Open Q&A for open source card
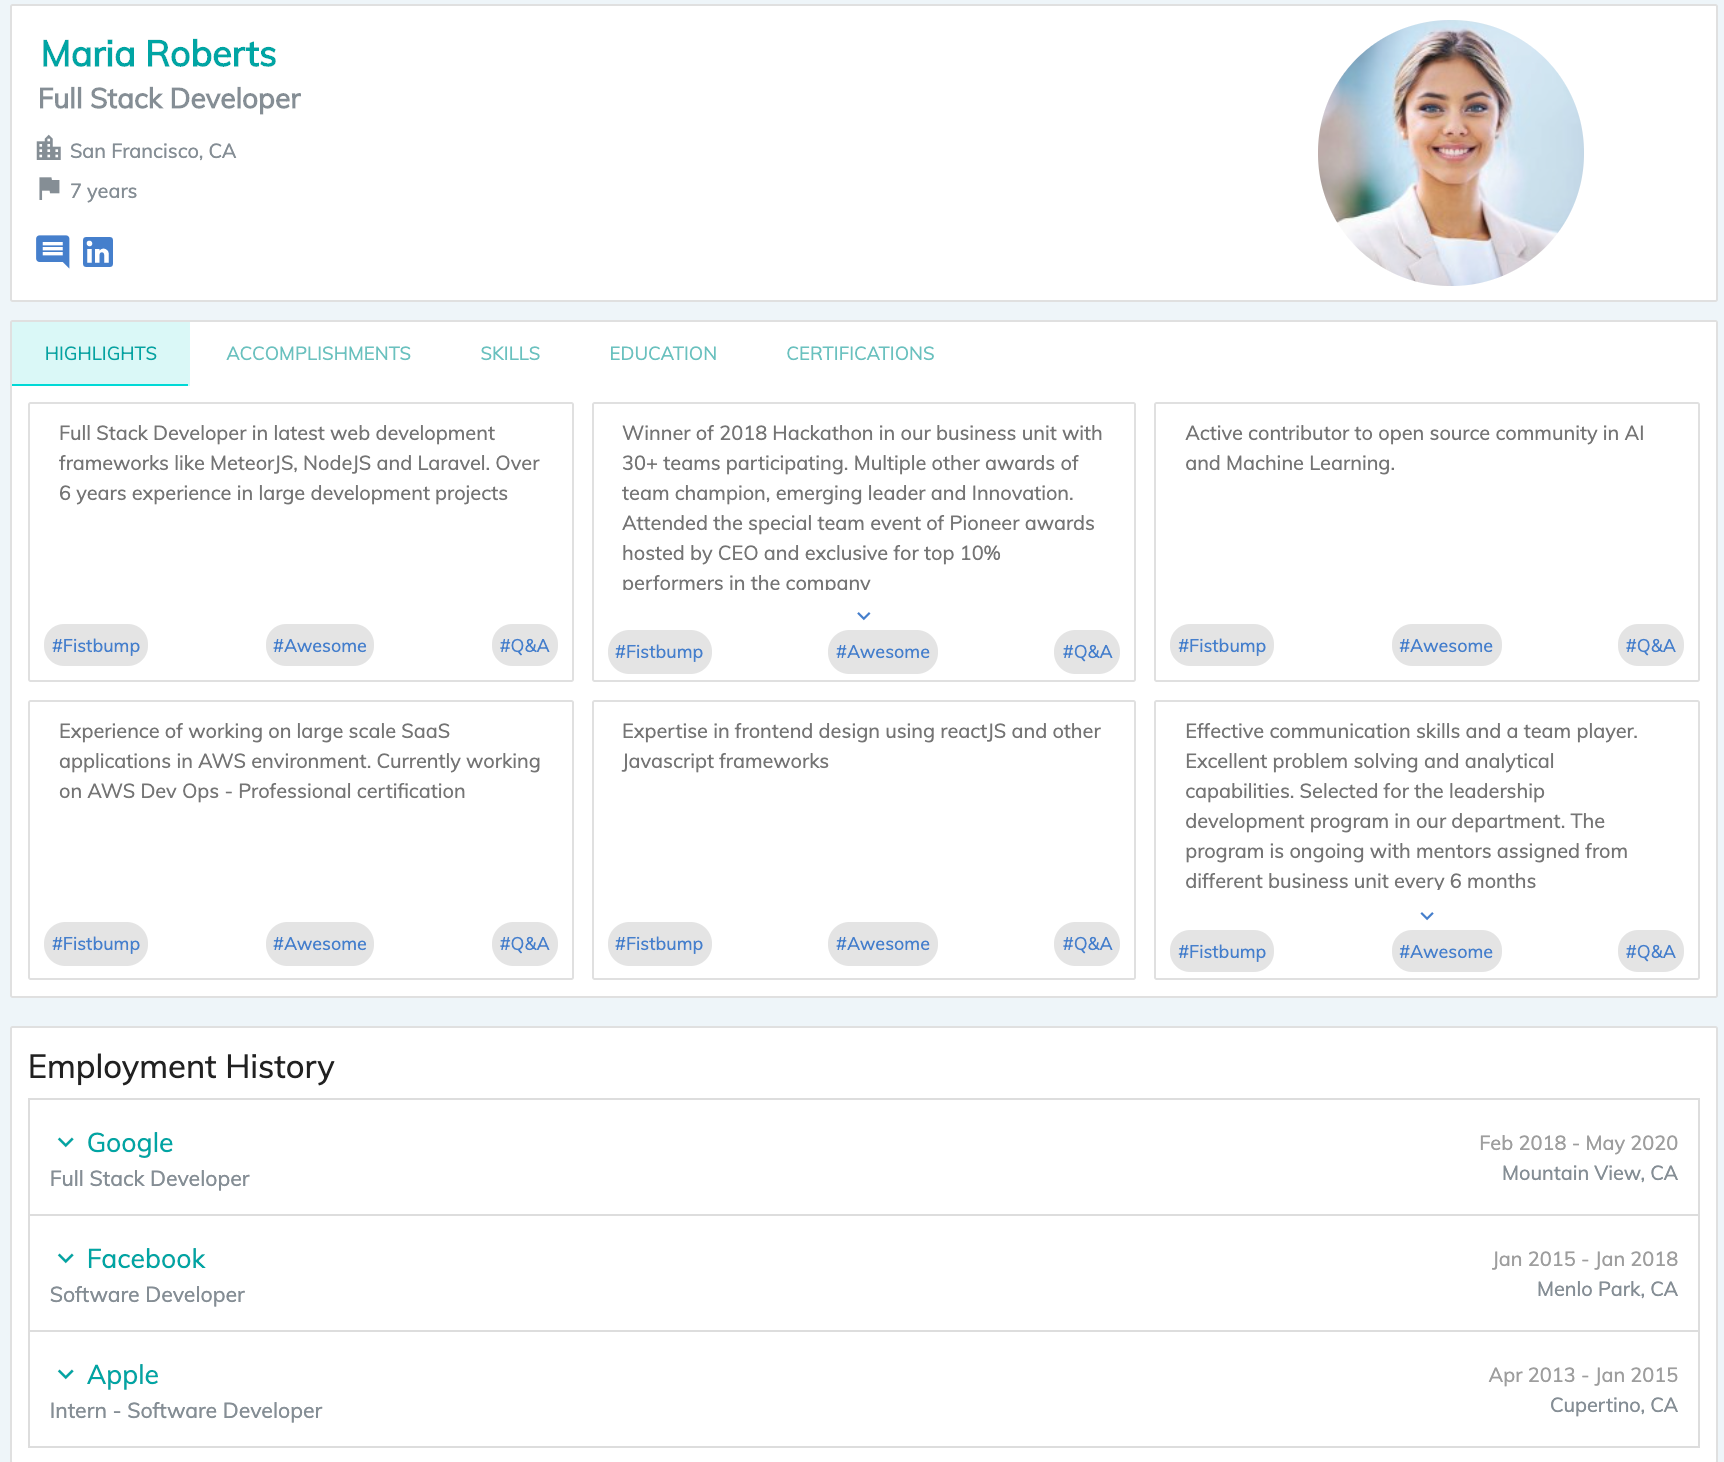Image resolution: width=1724 pixels, height=1462 pixels. tap(1651, 646)
